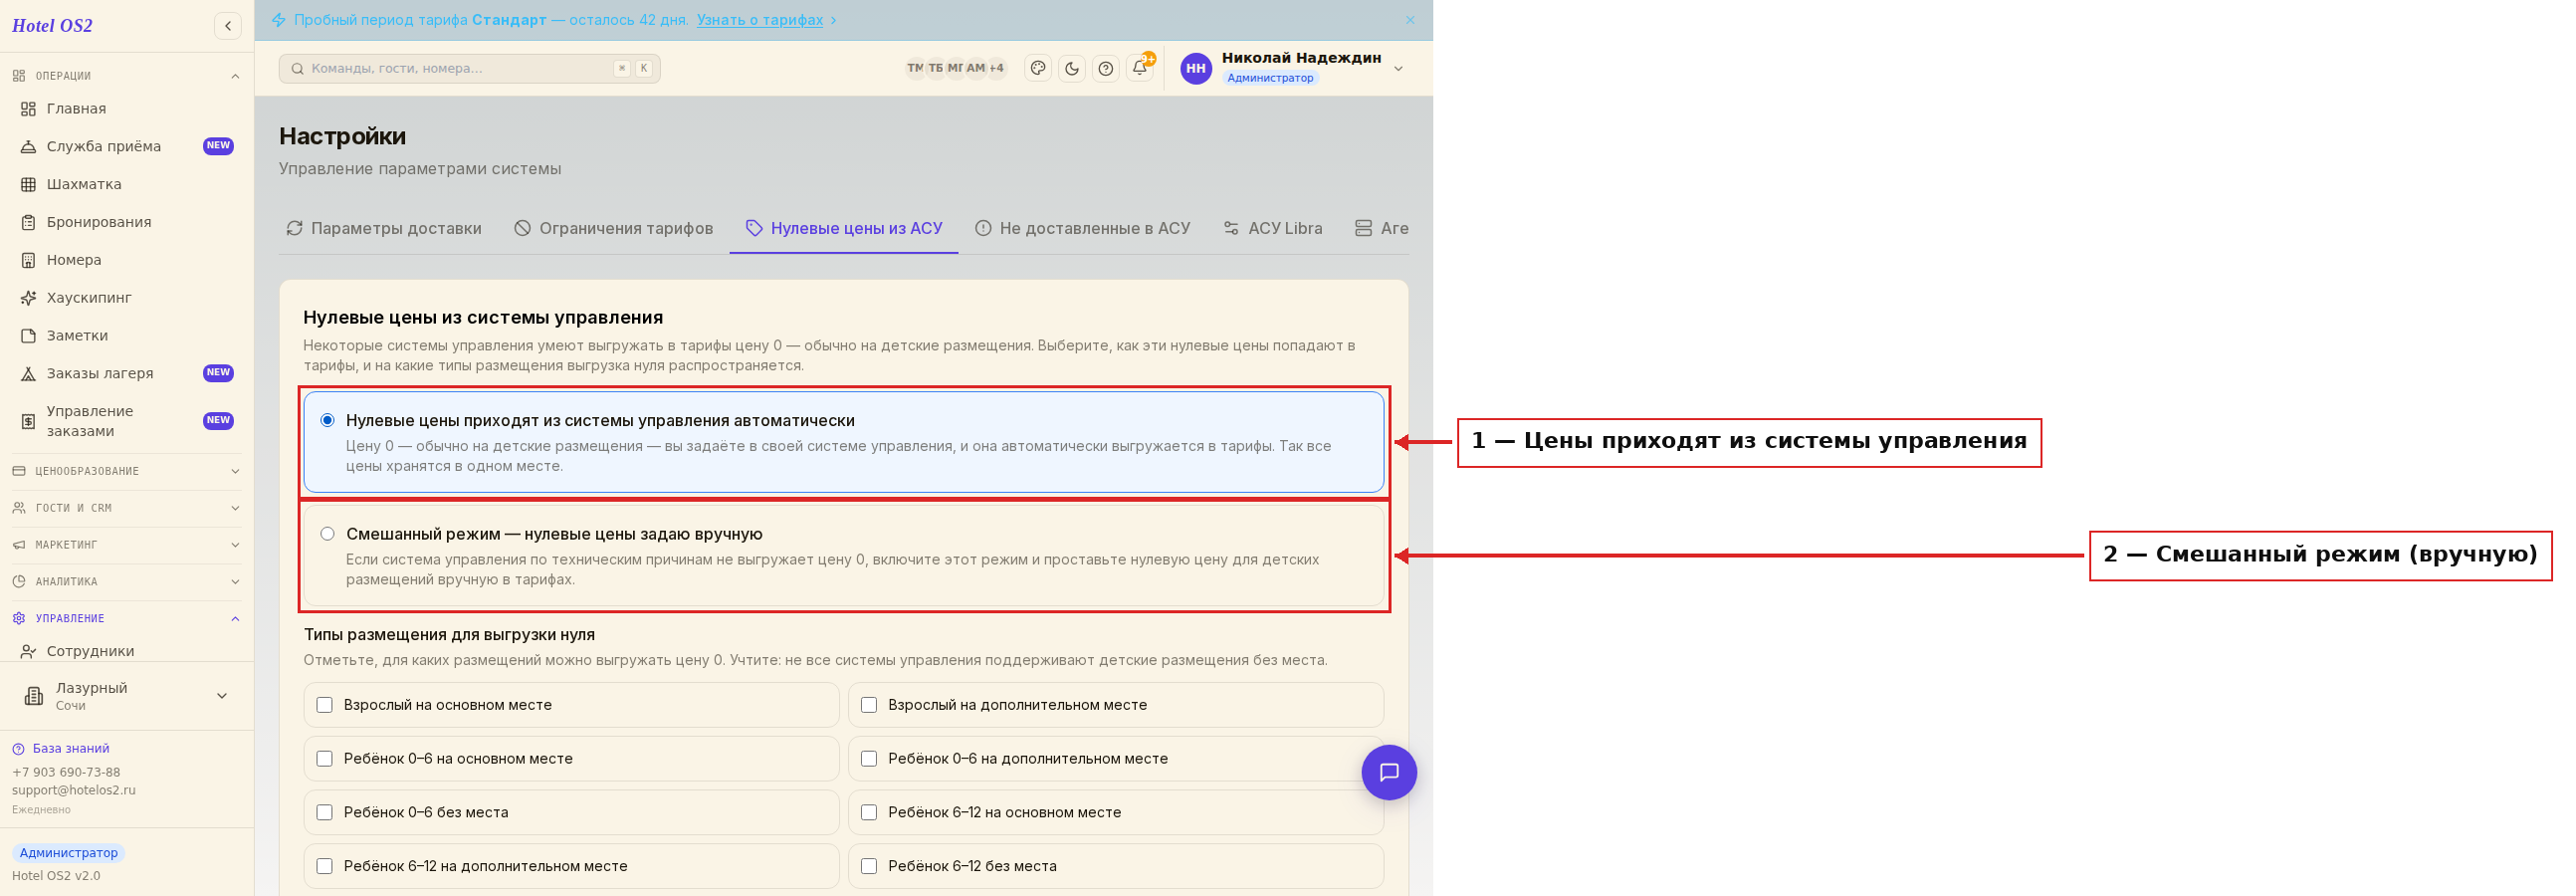Viewport: 2576px width, 896px height.
Task: Click the Шахматка grid icon
Action: tap(29, 184)
